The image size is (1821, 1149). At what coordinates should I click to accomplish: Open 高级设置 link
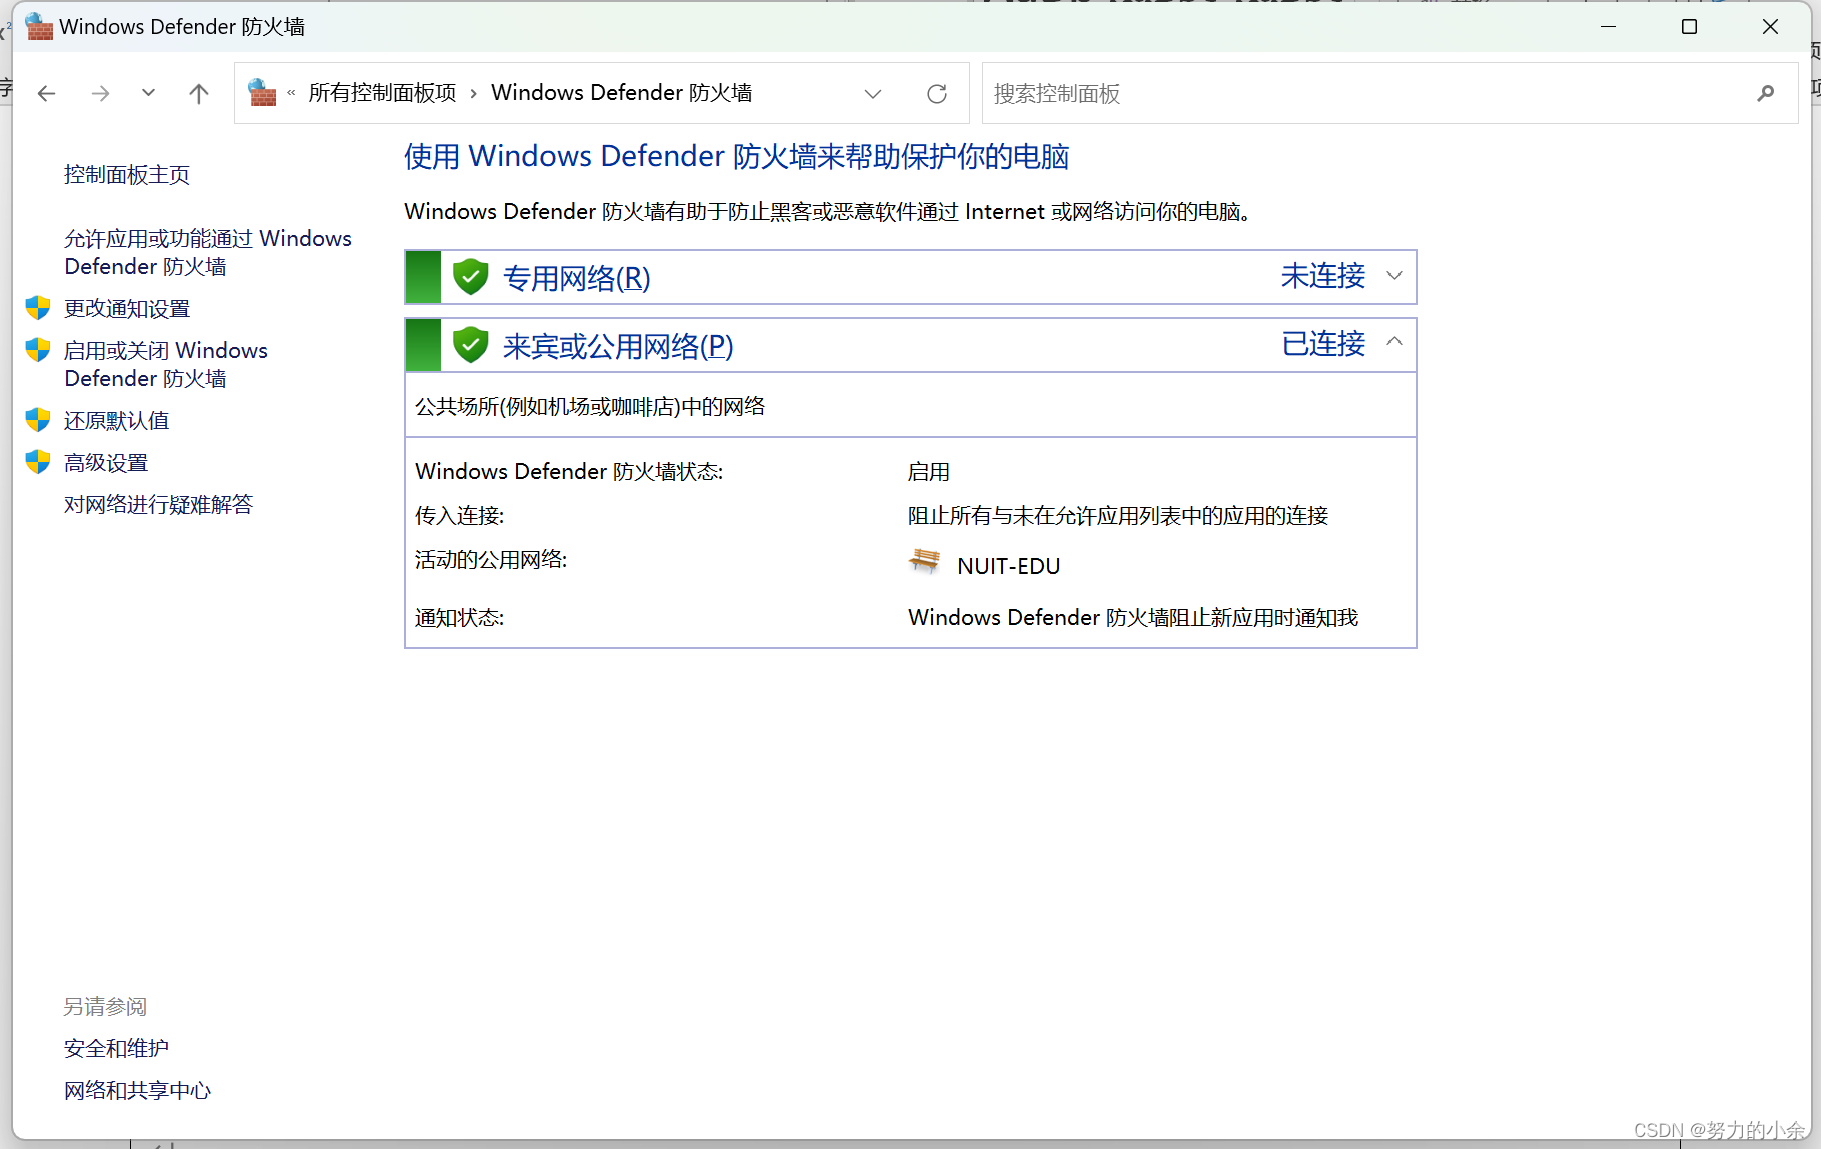pyautogui.click(x=106, y=463)
